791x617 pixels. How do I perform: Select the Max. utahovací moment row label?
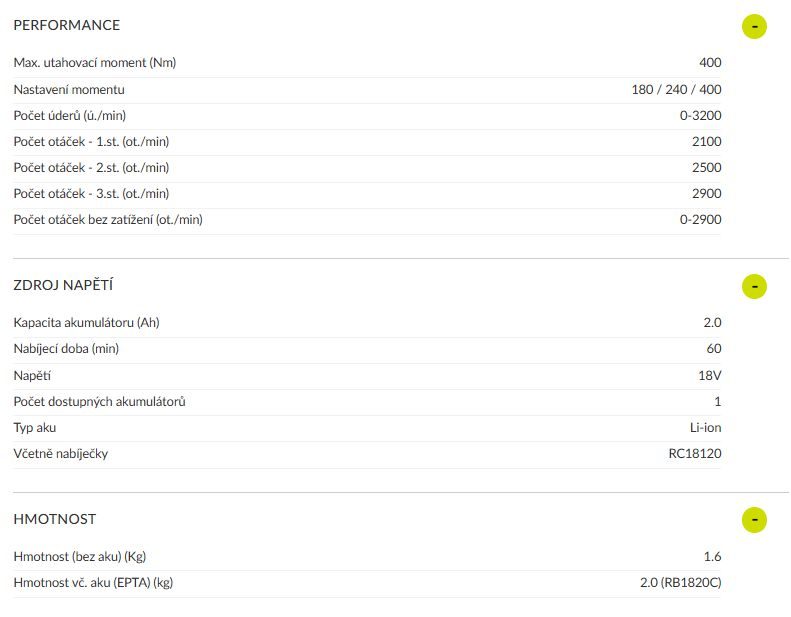pos(95,63)
